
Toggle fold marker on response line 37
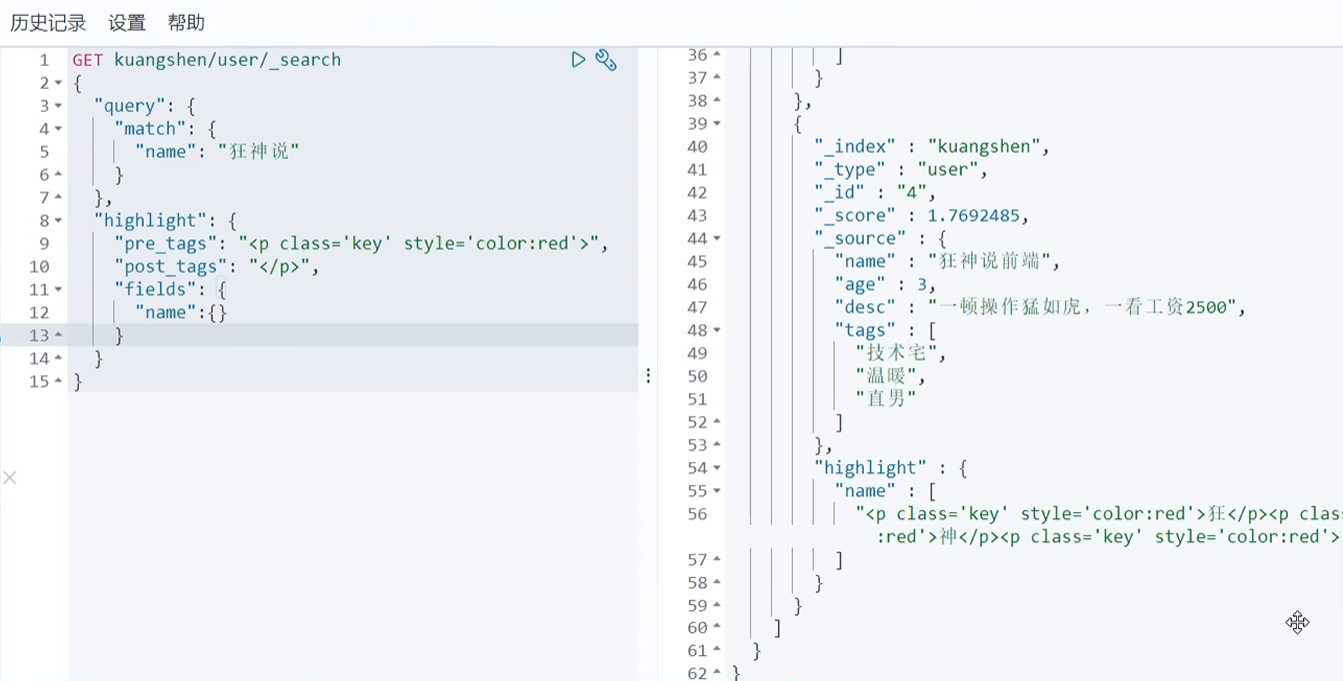pos(717,78)
